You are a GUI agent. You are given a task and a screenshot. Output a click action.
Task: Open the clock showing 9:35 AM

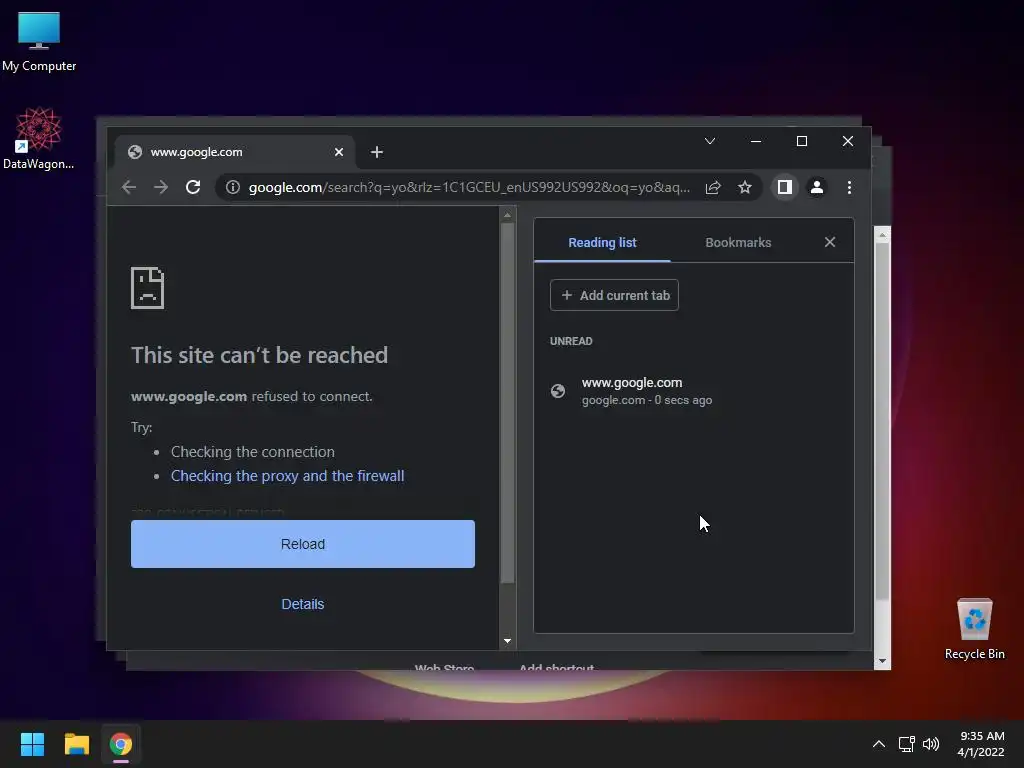click(981, 744)
